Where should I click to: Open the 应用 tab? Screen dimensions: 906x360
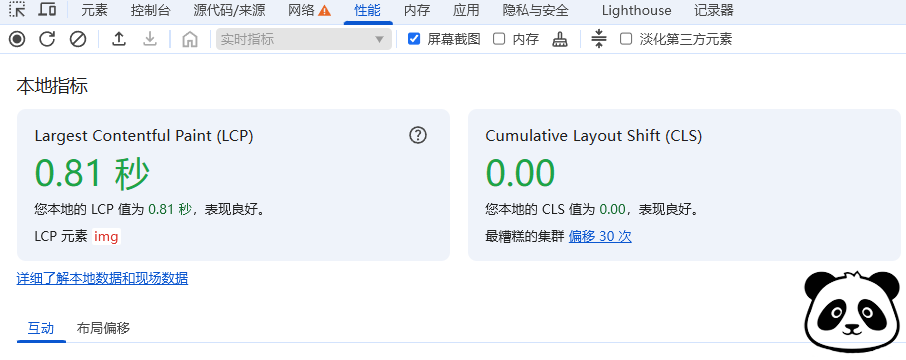(466, 10)
